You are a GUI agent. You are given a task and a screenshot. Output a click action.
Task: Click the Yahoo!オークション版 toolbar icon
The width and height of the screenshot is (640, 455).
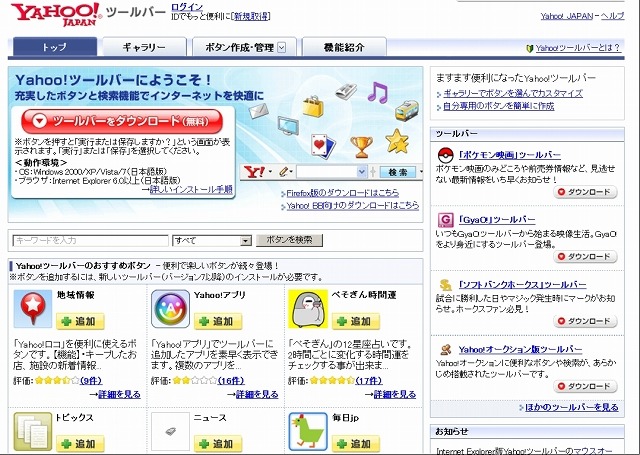[x=445, y=349]
